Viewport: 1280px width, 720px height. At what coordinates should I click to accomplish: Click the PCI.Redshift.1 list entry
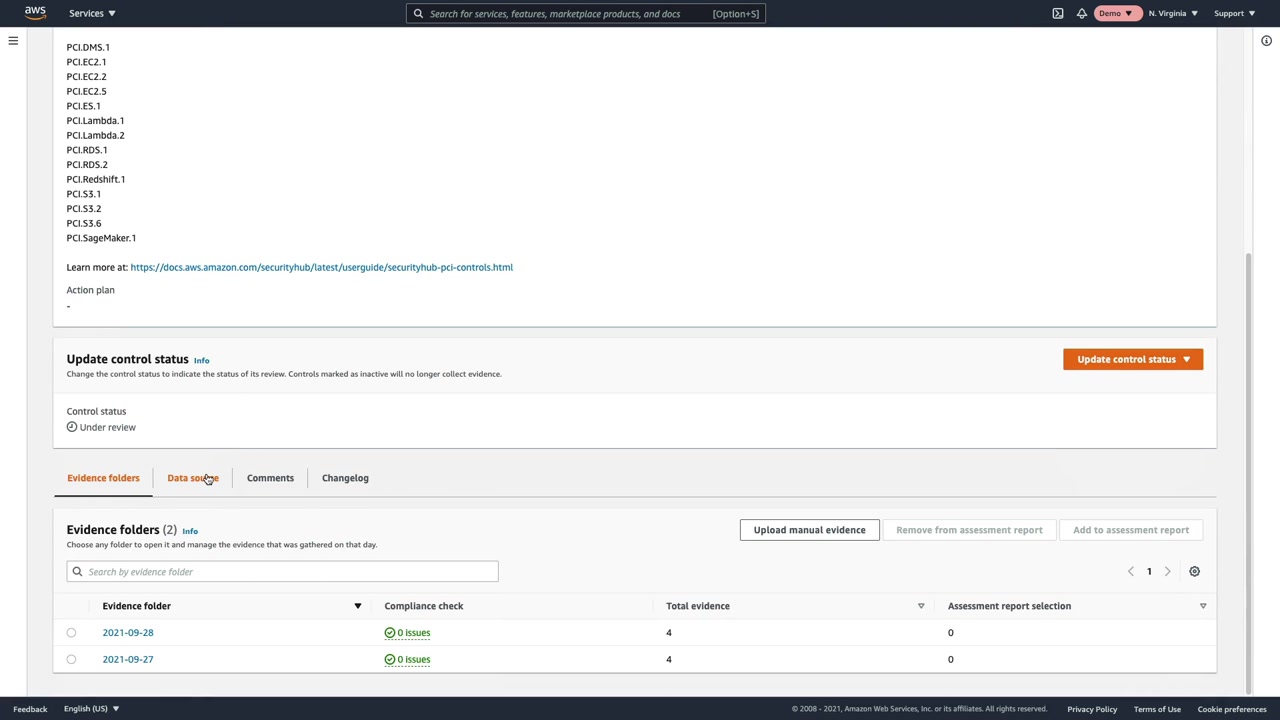[96, 179]
